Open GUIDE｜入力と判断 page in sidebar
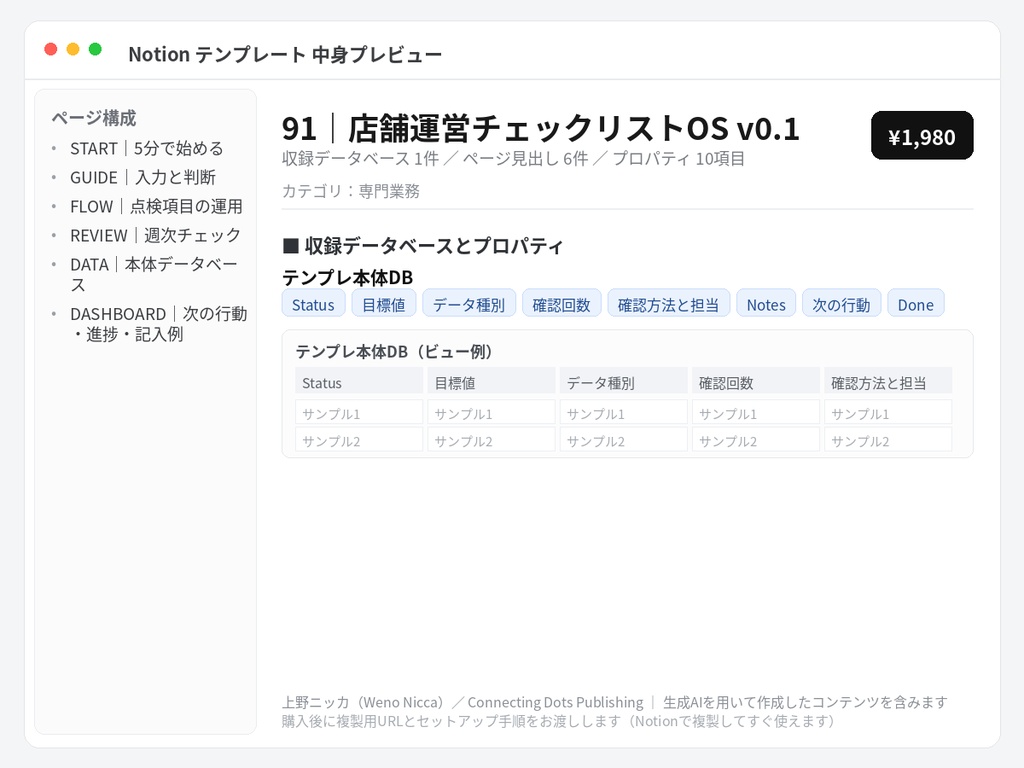This screenshot has width=1024, height=768. [x=143, y=178]
